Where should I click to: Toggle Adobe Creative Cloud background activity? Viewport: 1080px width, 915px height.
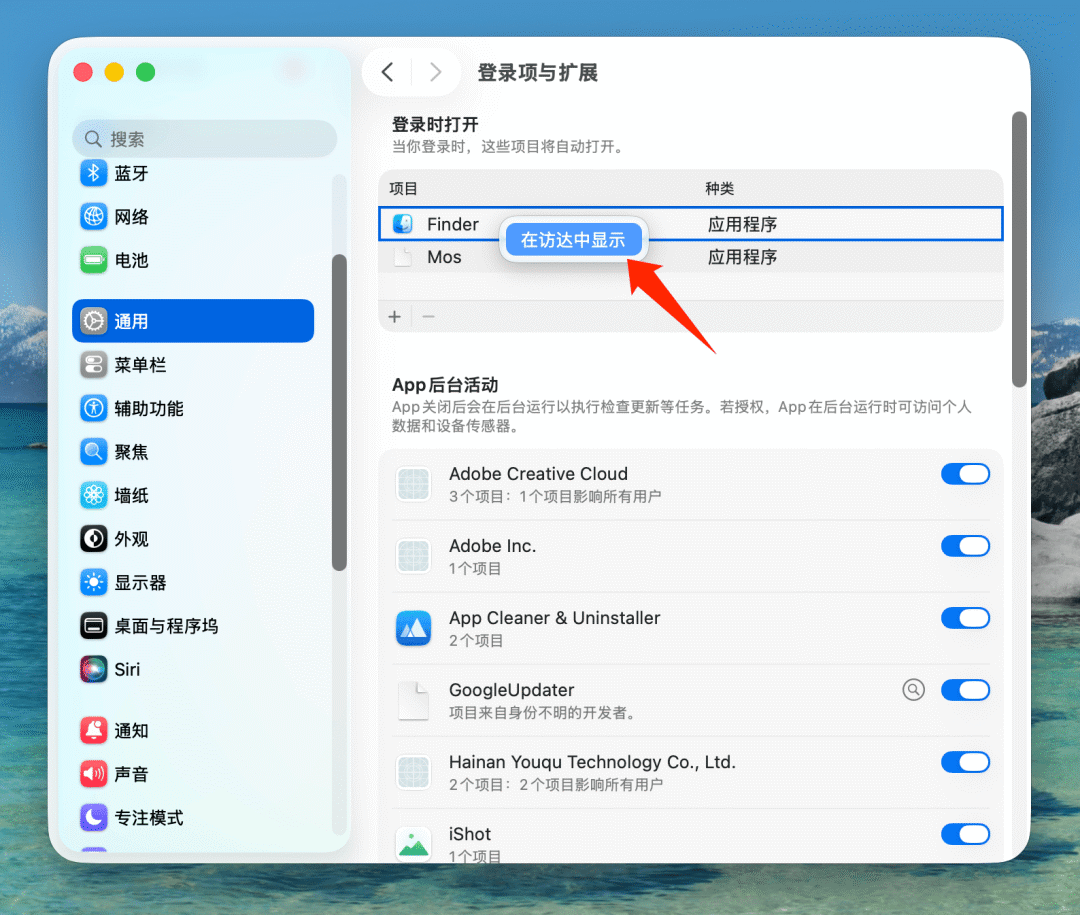(965, 474)
